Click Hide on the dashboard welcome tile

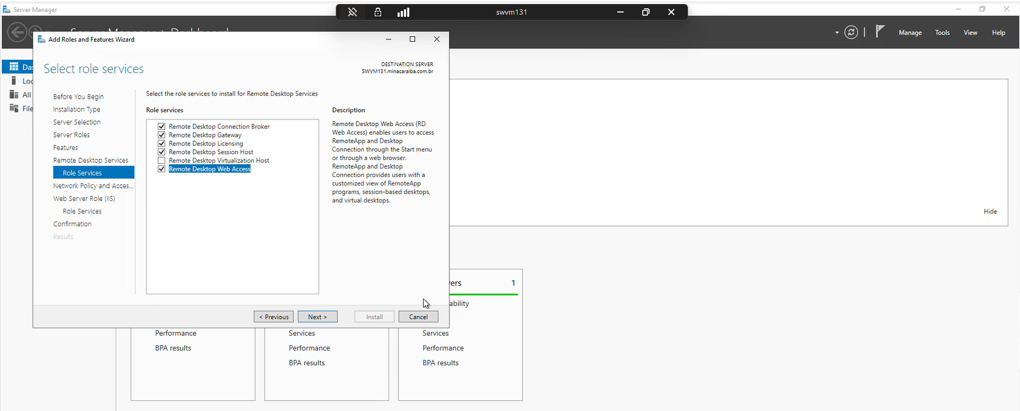click(x=990, y=211)
